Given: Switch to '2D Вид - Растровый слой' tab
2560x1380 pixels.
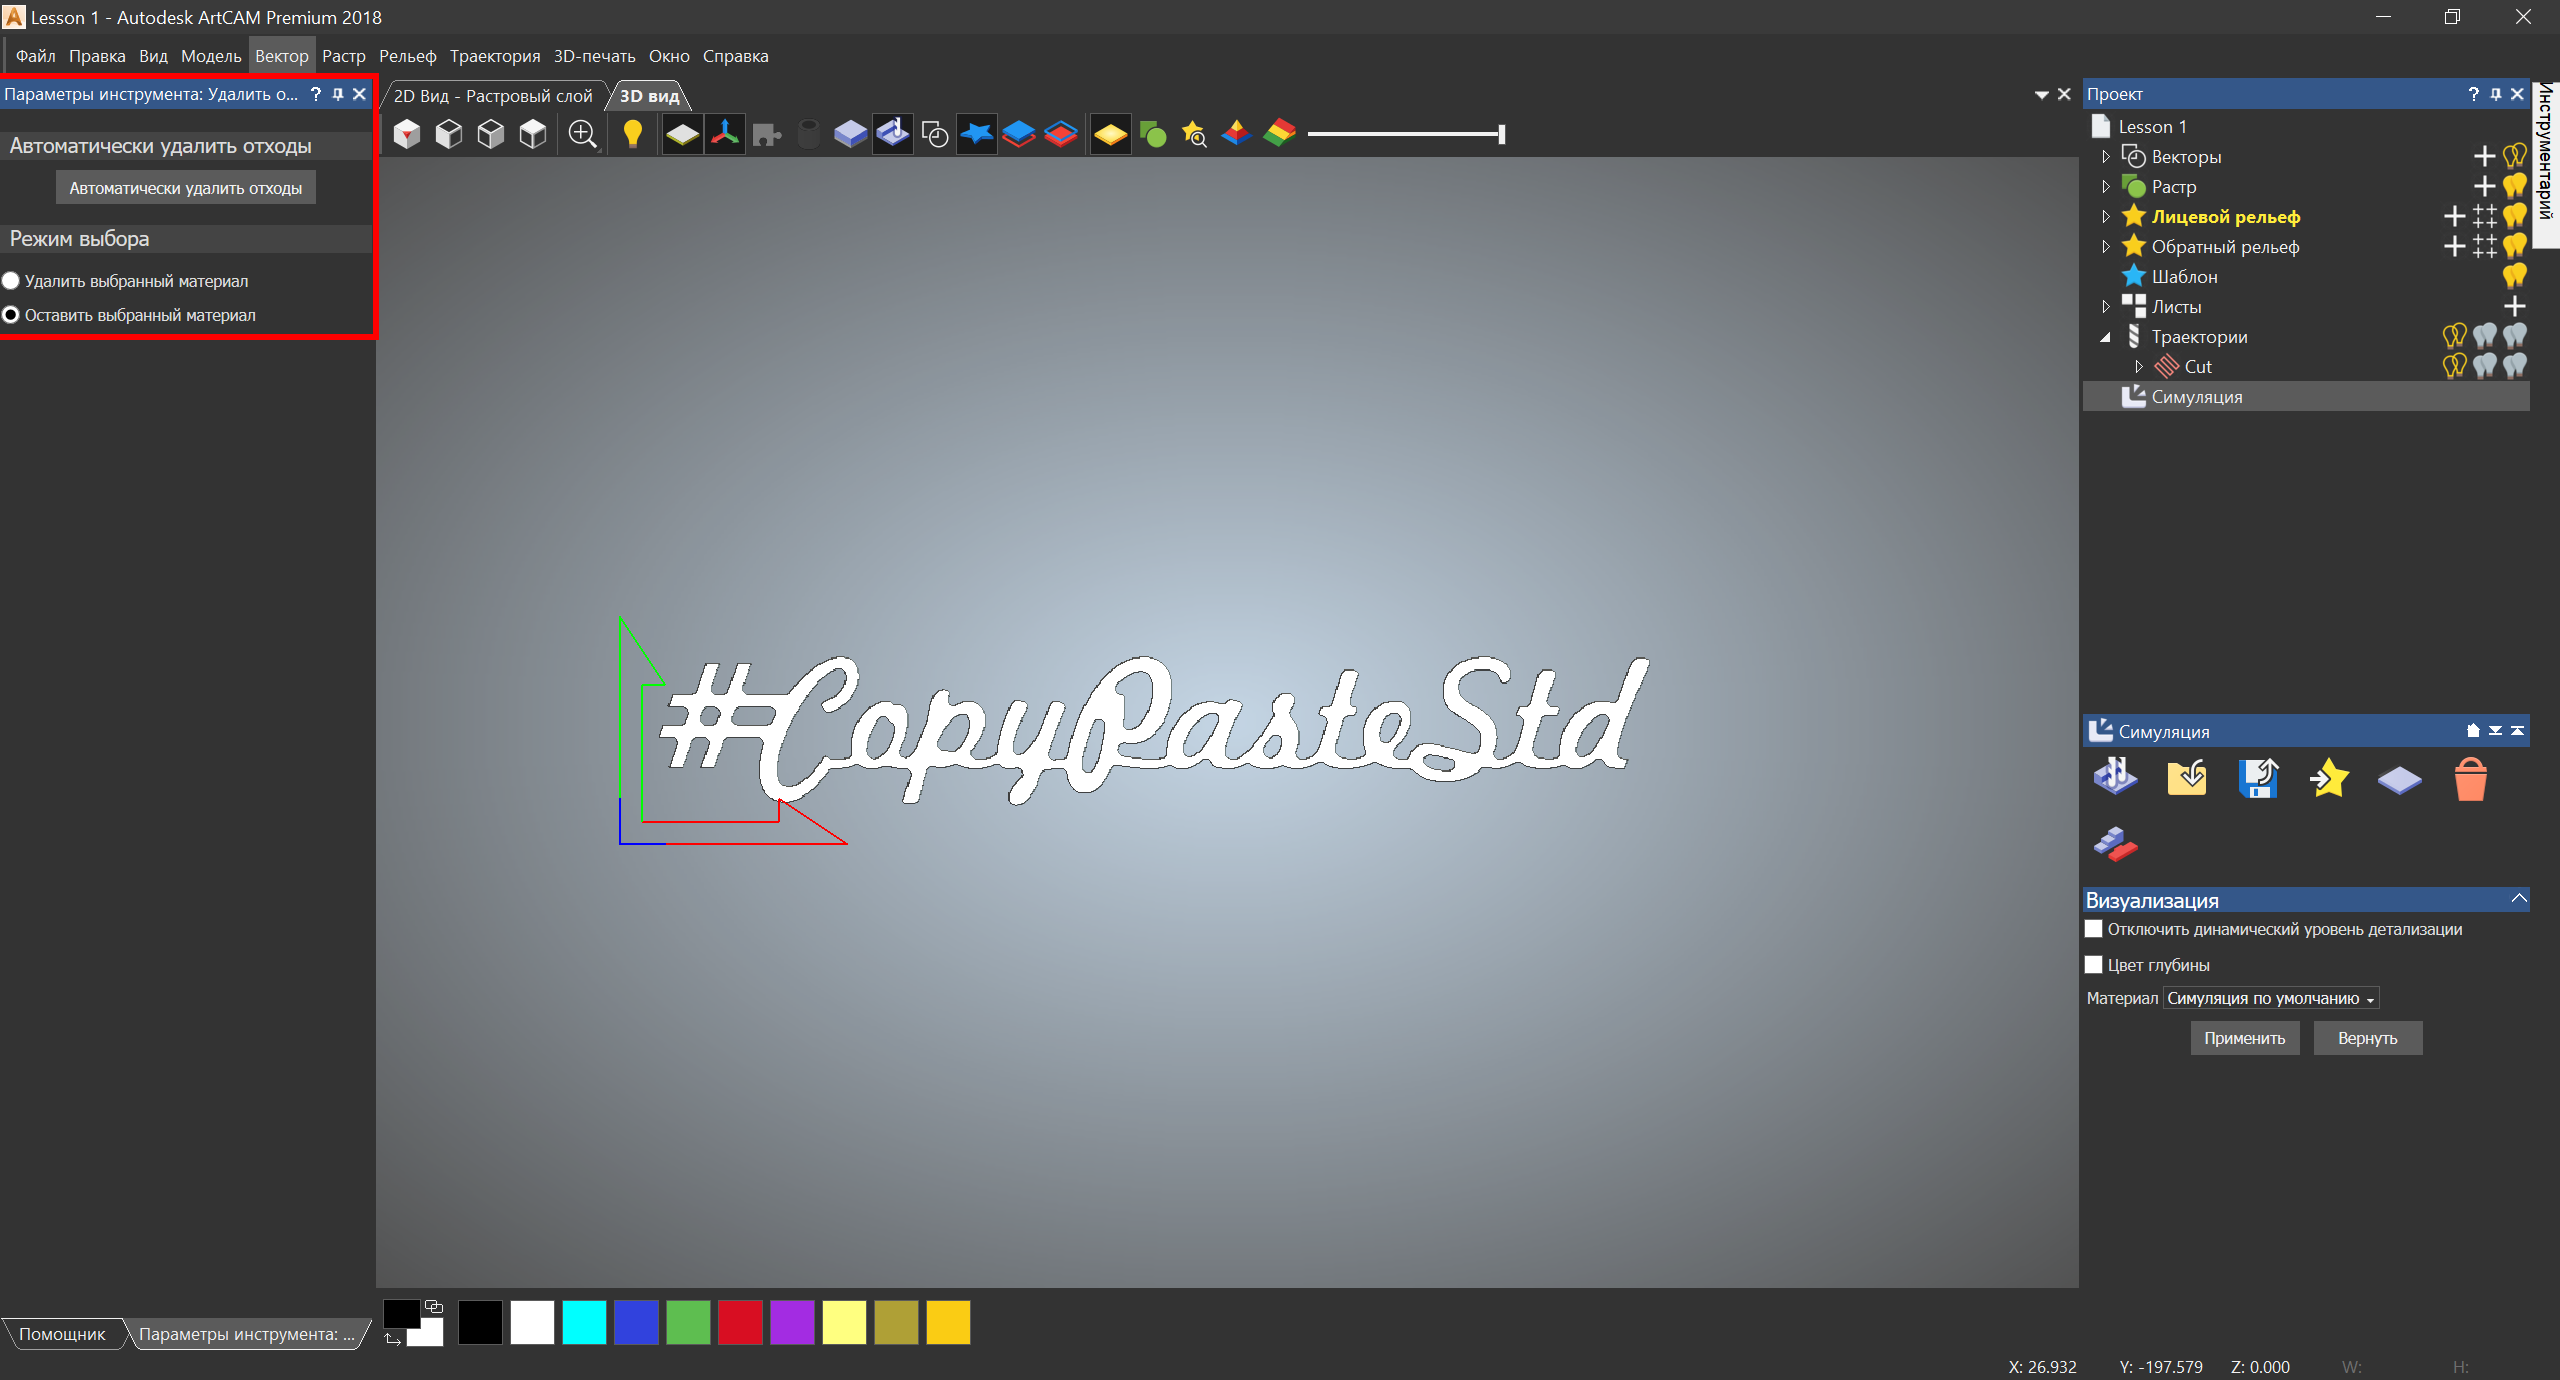Looking at the screenshot, I should [x=492, y=96].
